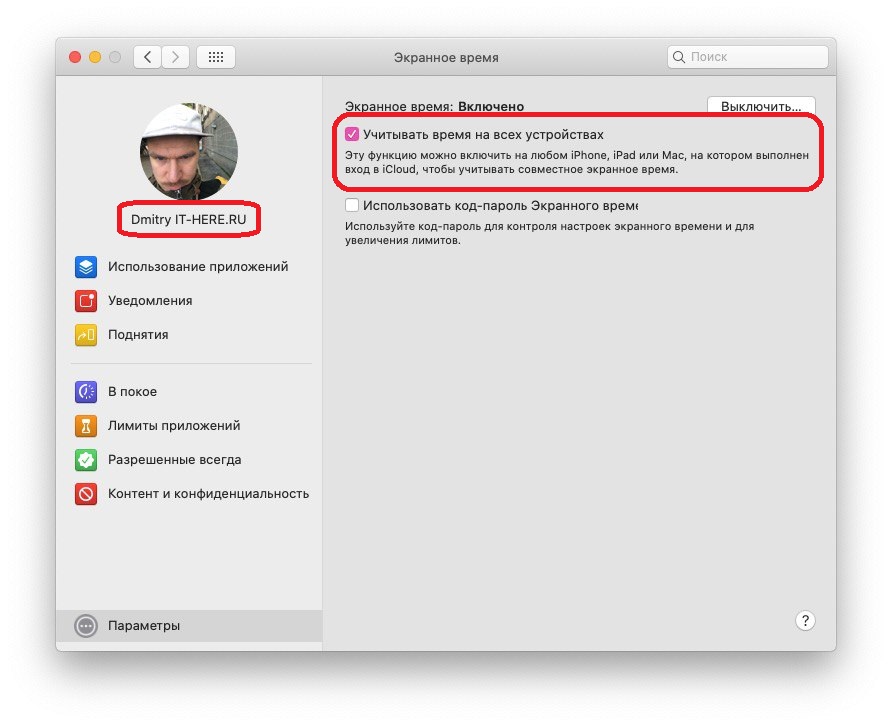Go forward with the right chevron
The image size is (892, 725).
click(175, 57)
